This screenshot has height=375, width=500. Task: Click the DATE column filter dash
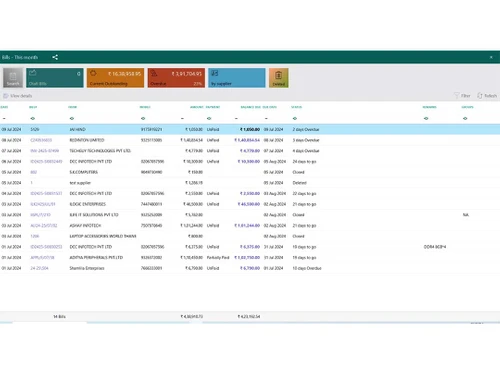pyautogui.click(x=4, y=118)
